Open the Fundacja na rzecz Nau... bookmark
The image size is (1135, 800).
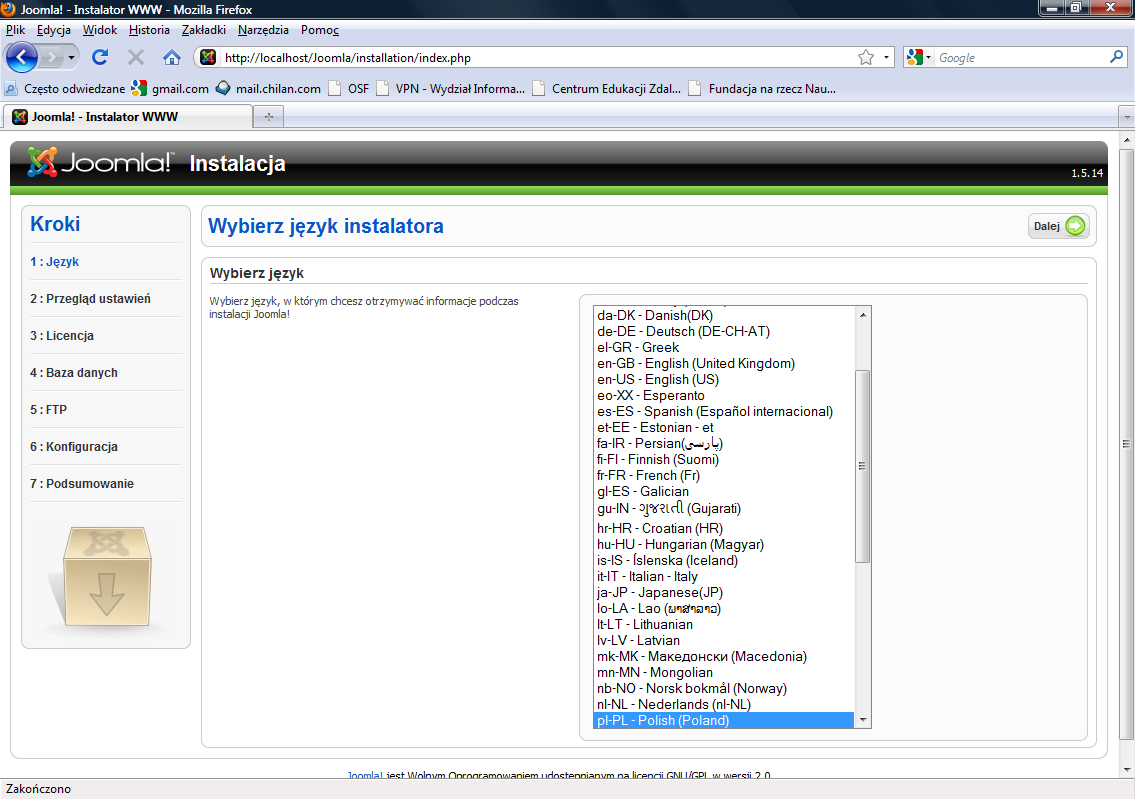[x=762, y=88]
